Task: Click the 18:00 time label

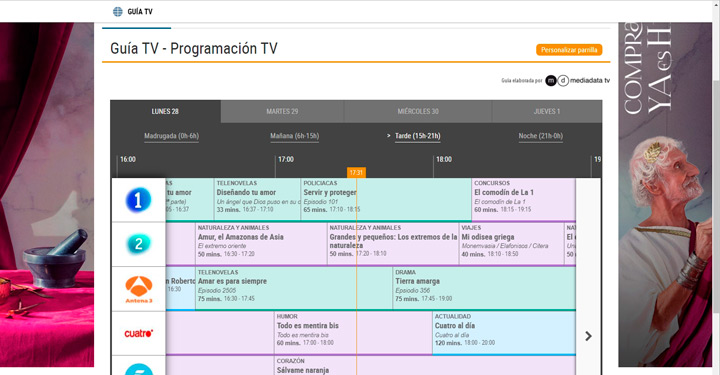Action: point(444,159)
